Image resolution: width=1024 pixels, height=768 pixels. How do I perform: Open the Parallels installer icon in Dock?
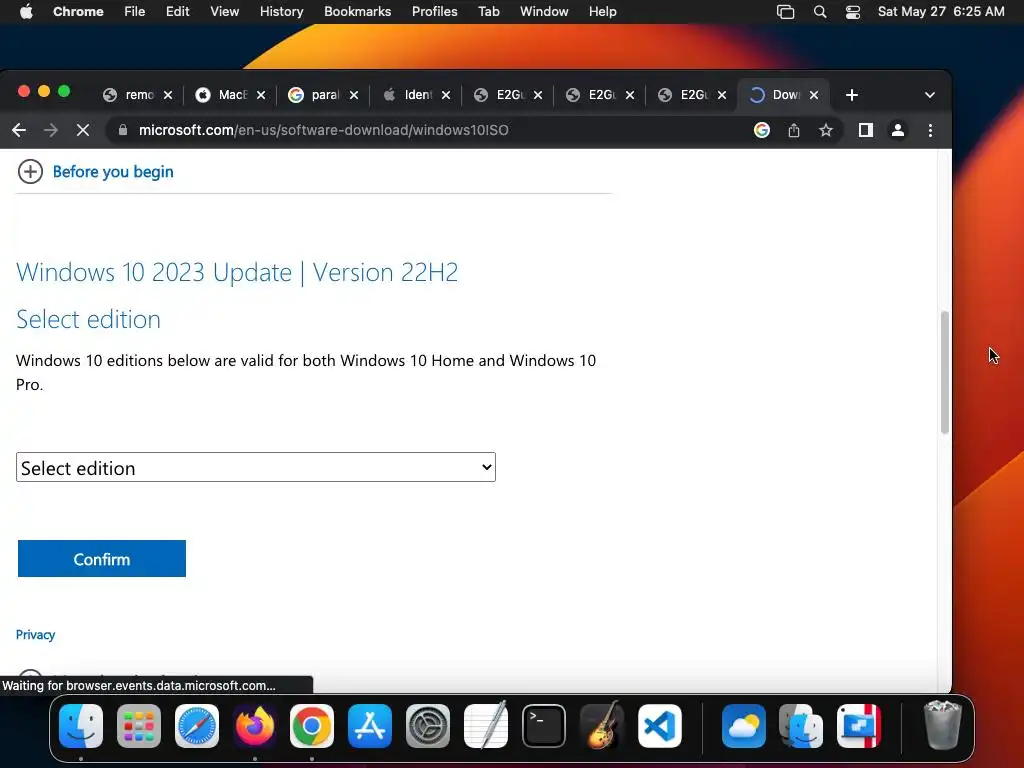(x=859, y=726)
